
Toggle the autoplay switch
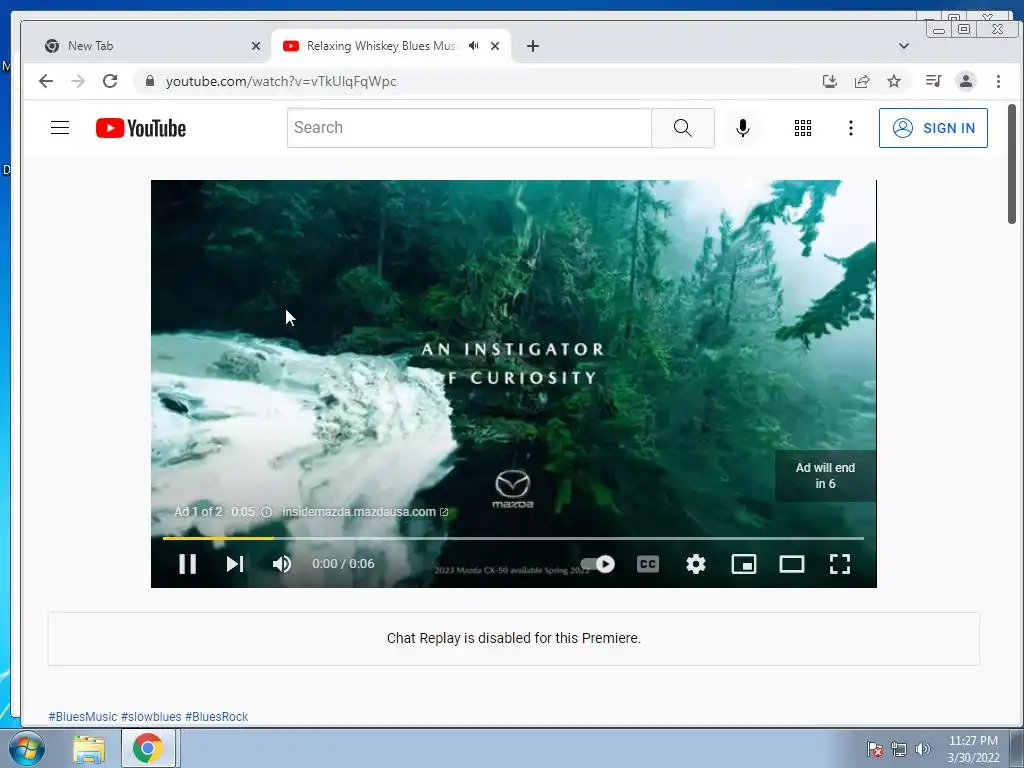pyautogui.click(x=598, y=564)
